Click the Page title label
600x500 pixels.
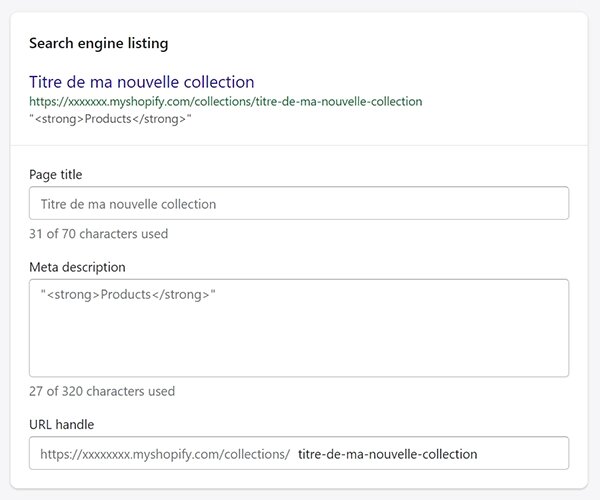[55, 174]
